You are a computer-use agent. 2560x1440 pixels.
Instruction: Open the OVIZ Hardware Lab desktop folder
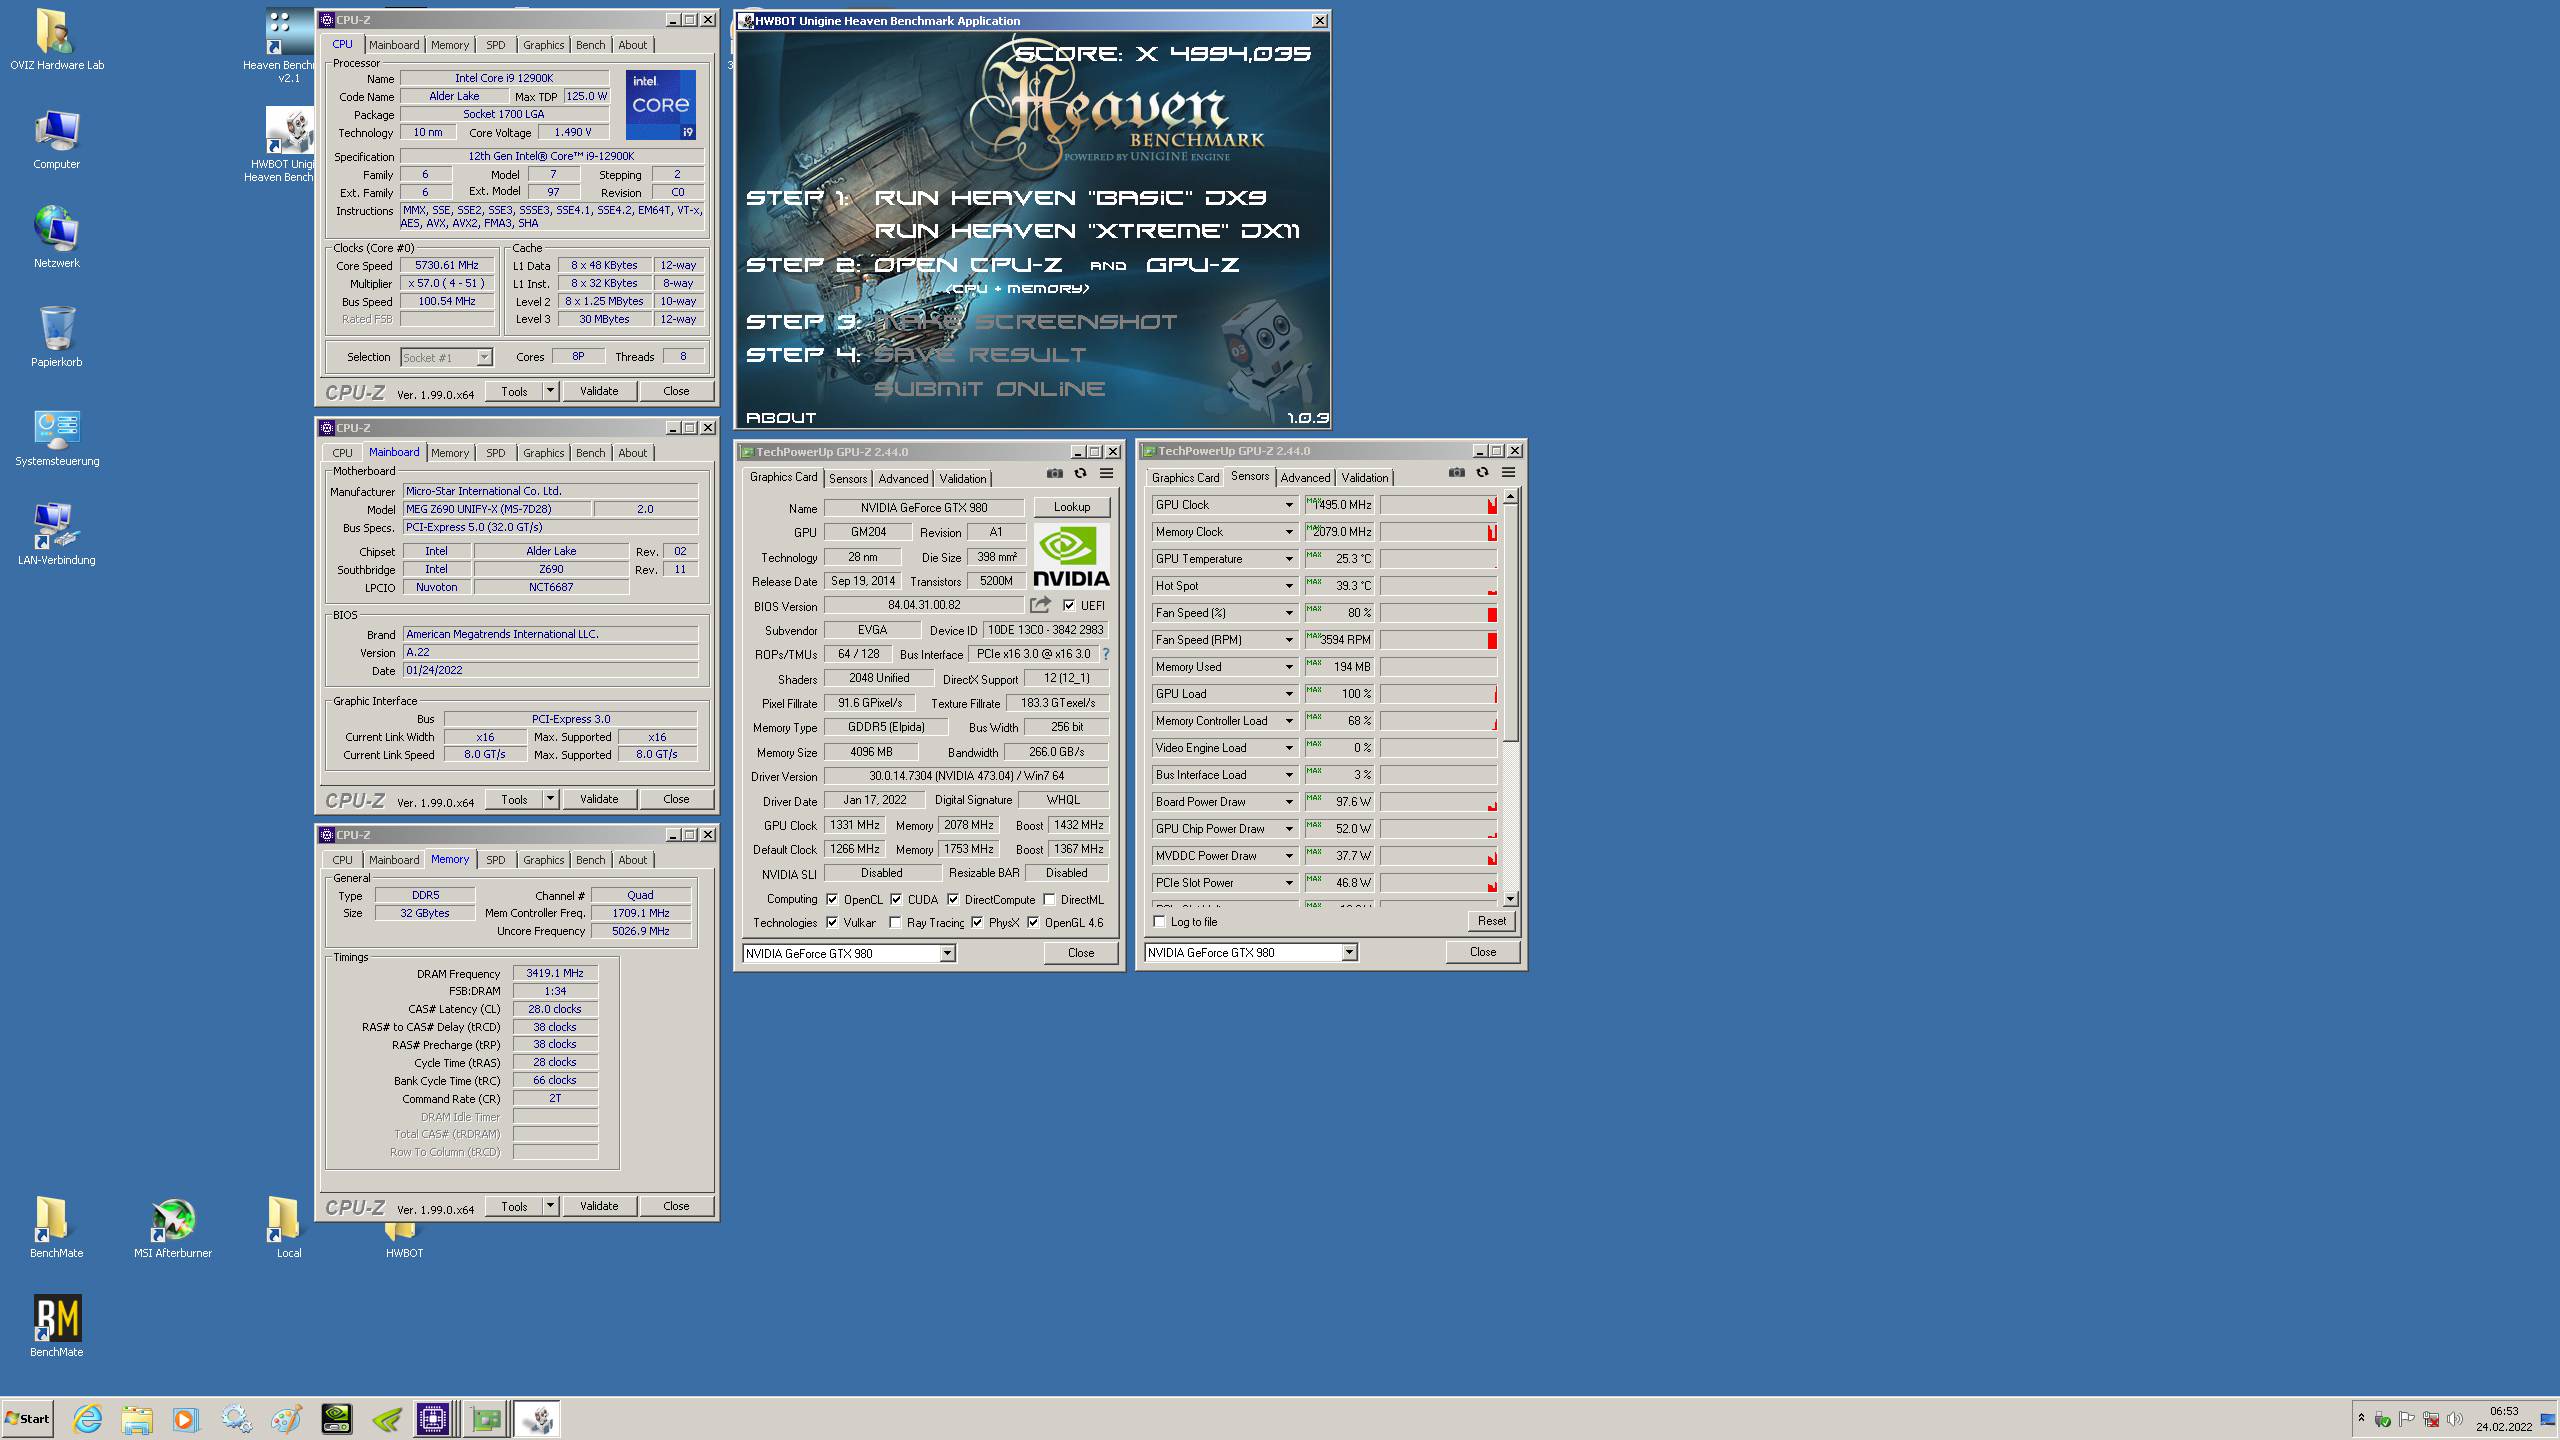click(x=56, y=40)
